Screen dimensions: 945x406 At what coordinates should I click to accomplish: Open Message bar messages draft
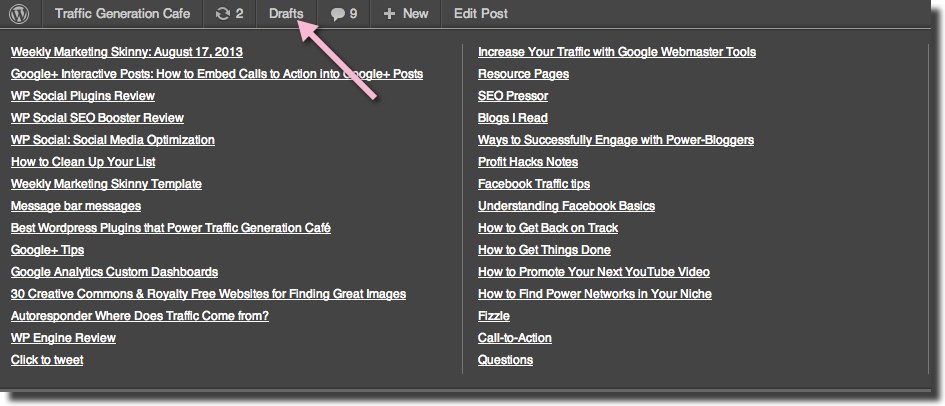pos(76,206)
